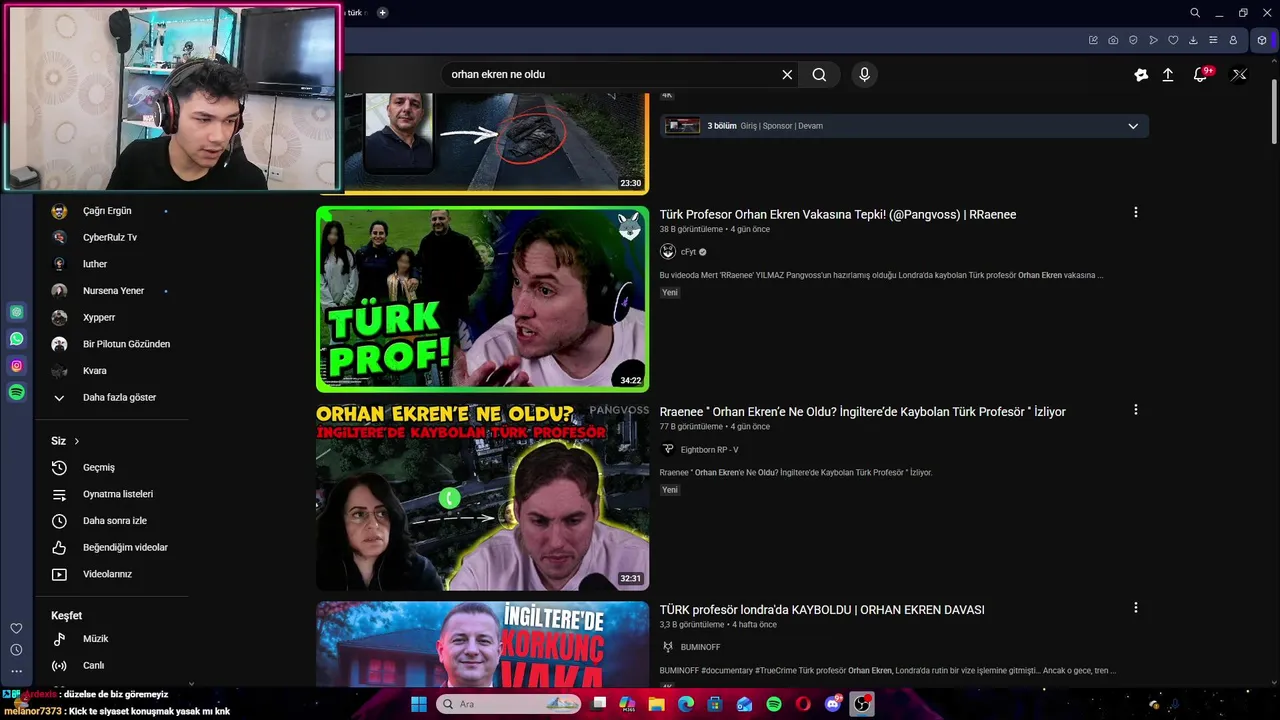Screen dimensions: 1280x720
Task: Clear the YouTube search box text
Action: coord(787,75)
